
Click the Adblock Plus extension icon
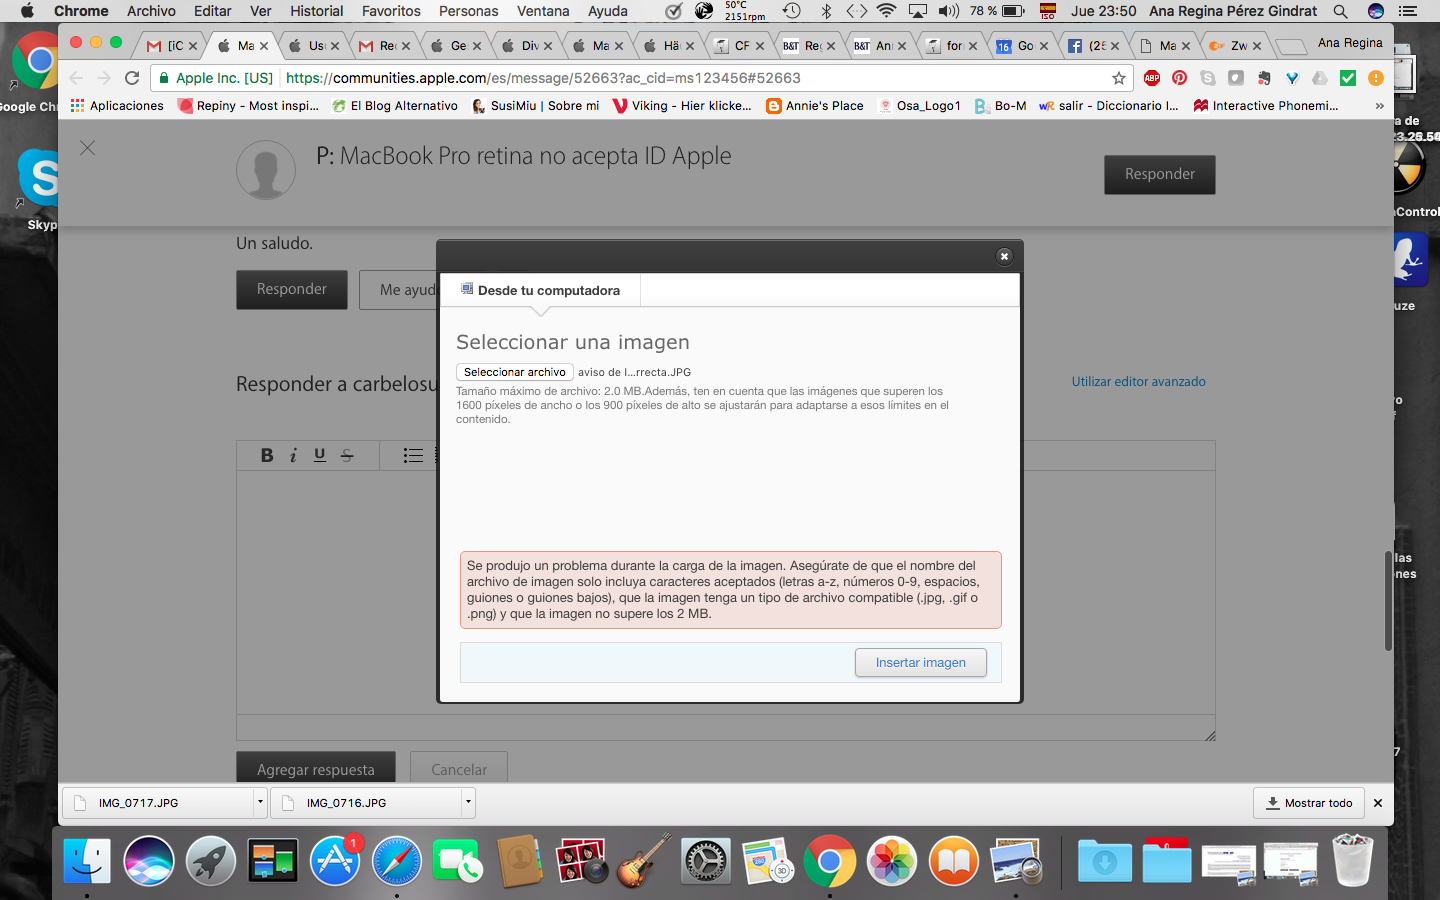1152,78
